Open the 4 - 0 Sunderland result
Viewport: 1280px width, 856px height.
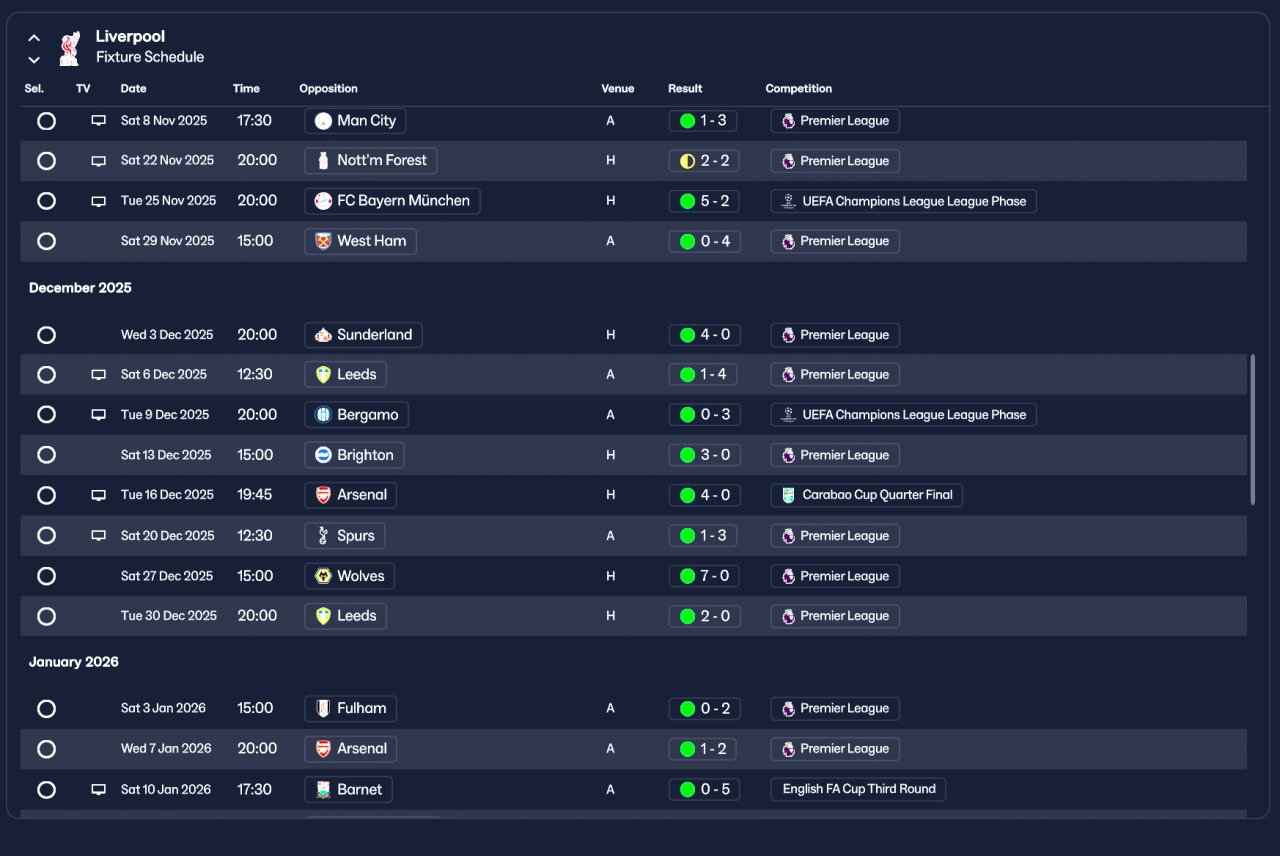(704, 335)
